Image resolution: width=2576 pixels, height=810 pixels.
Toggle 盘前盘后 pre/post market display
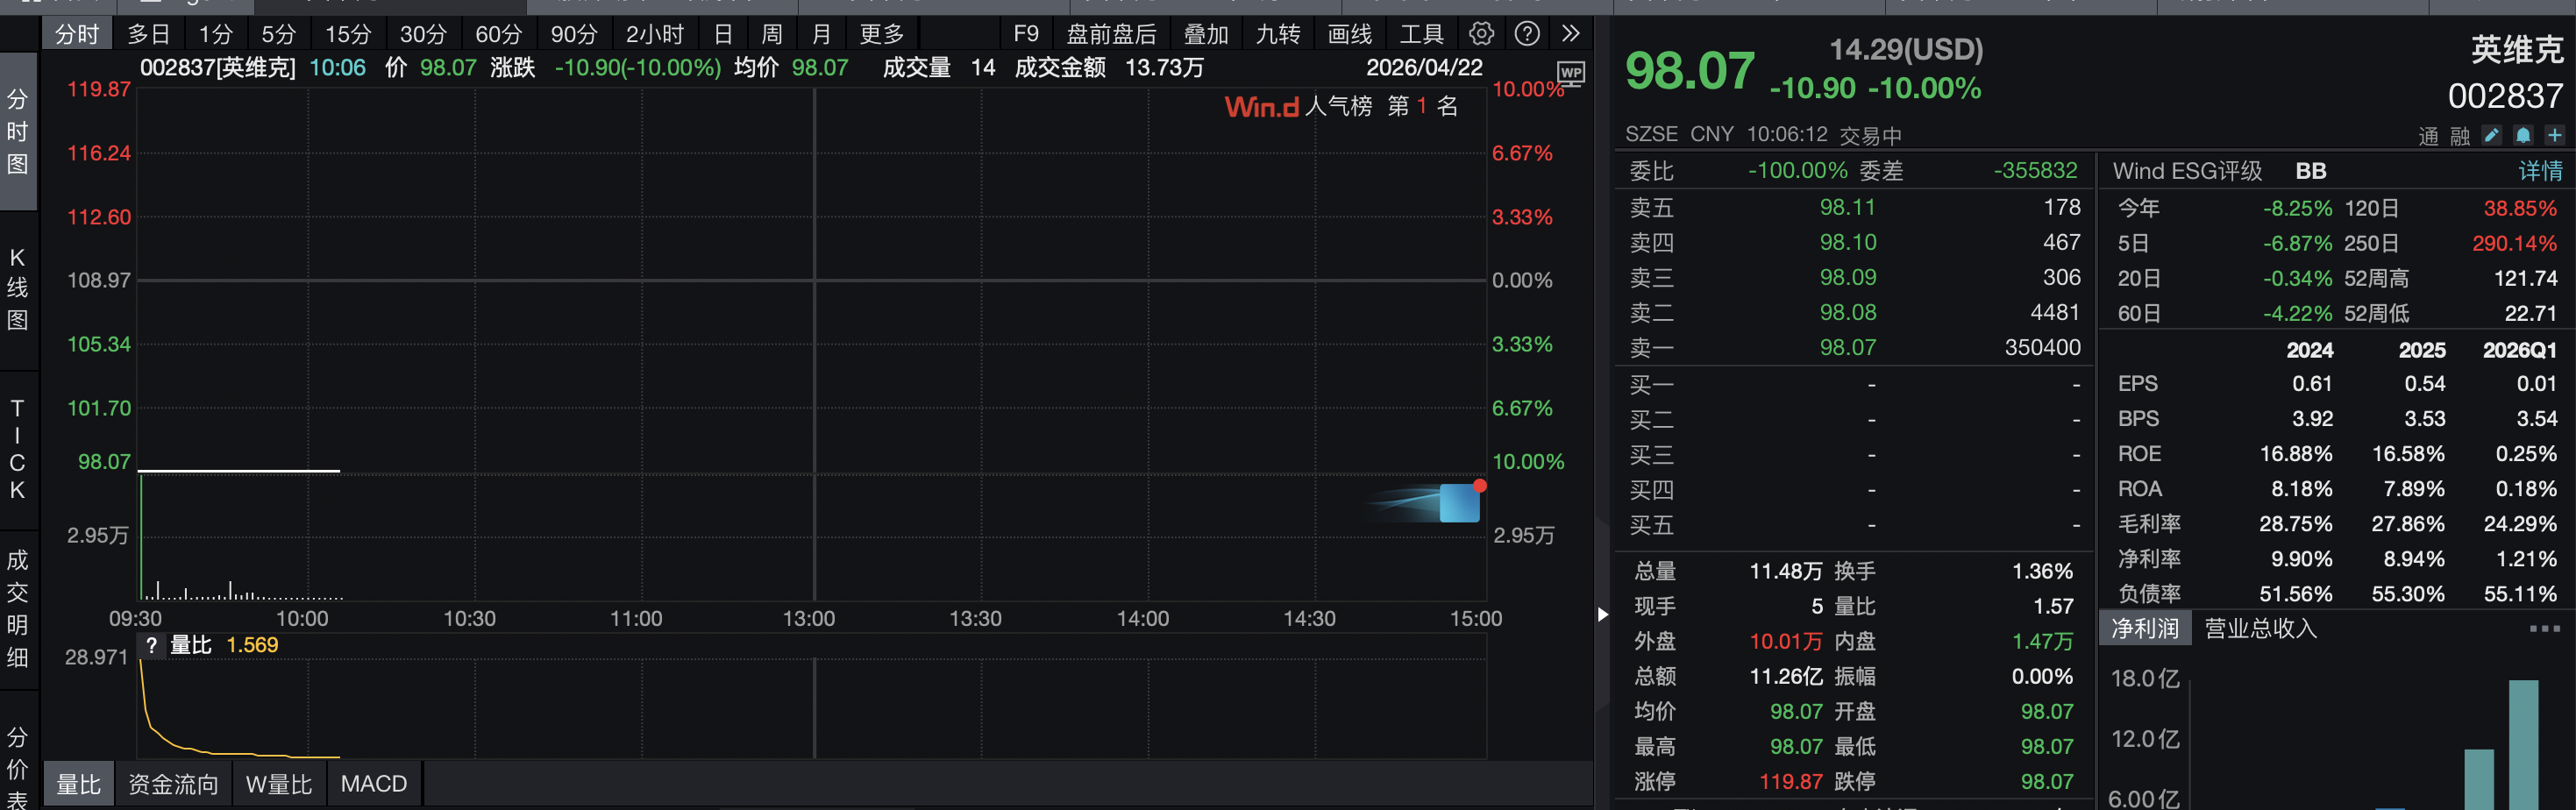1110,34
